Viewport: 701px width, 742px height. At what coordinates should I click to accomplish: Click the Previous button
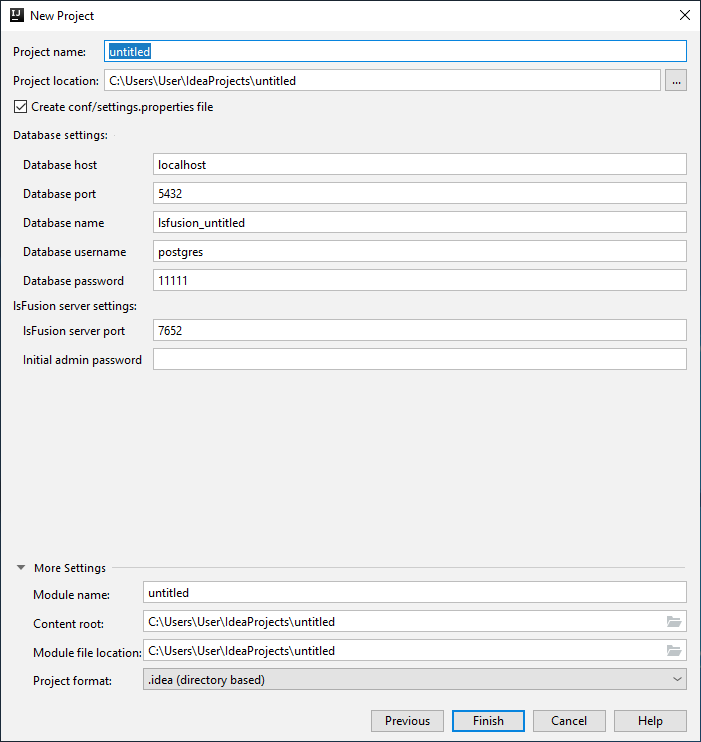[x=407, y=721]
